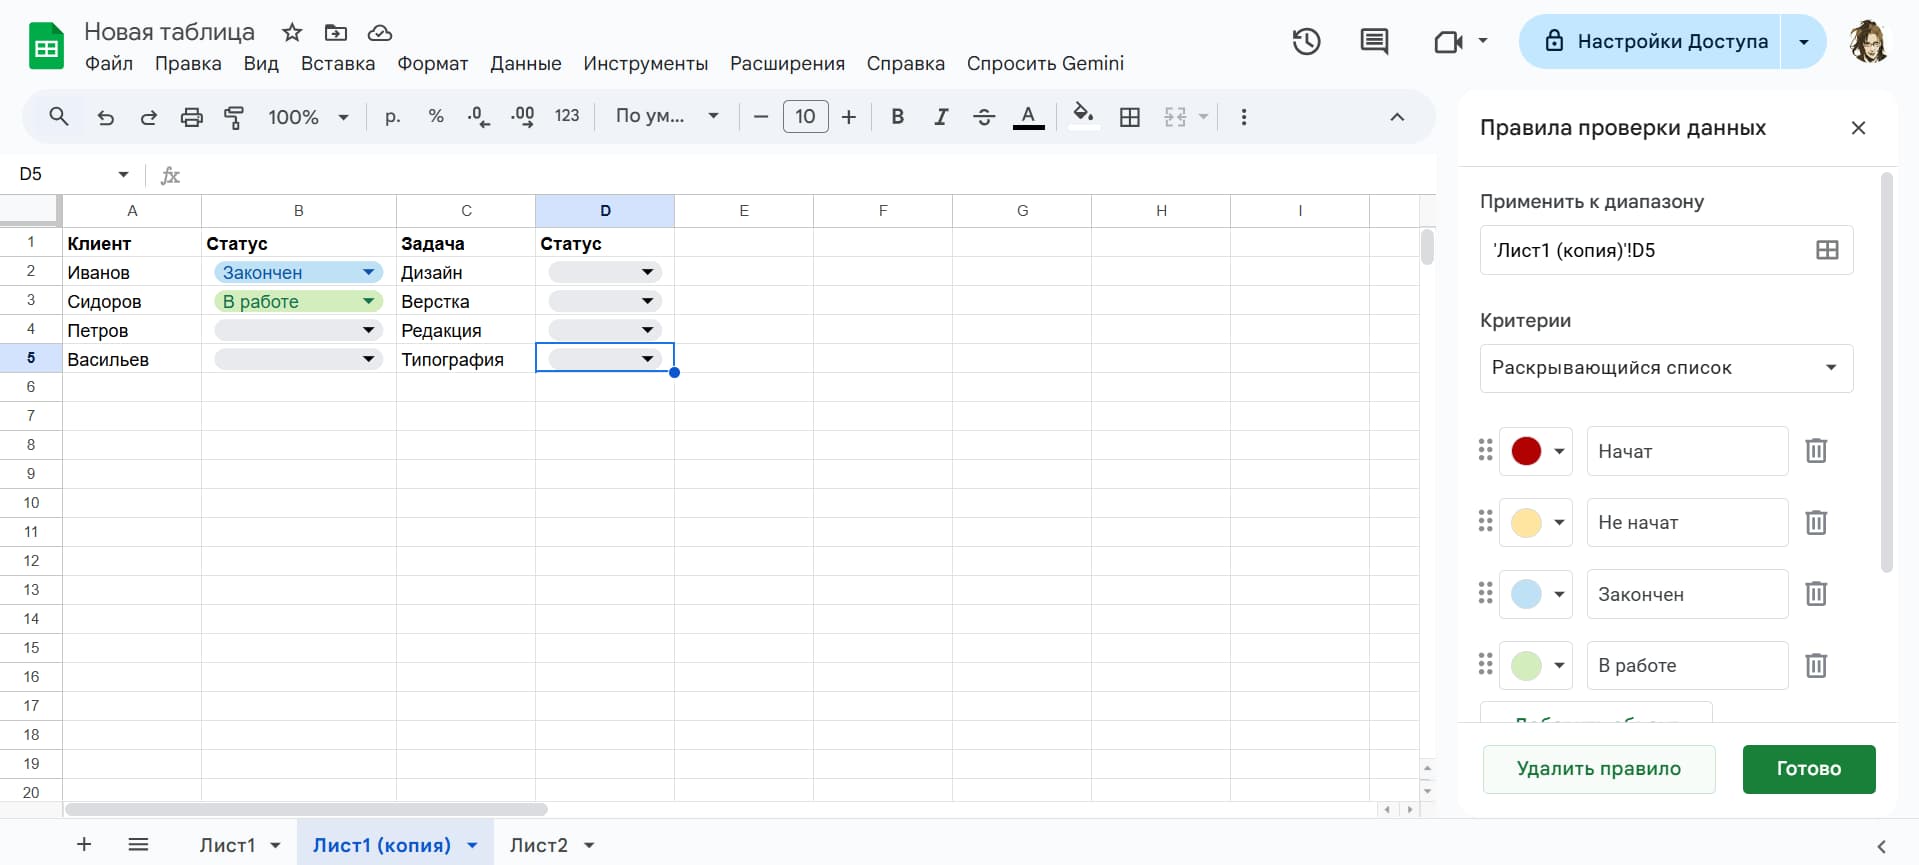Open the 'Данные' menu
Image resolution: width=1919 pixels, height=865 pixels.
pyautogui.click(x=525, y=64)
